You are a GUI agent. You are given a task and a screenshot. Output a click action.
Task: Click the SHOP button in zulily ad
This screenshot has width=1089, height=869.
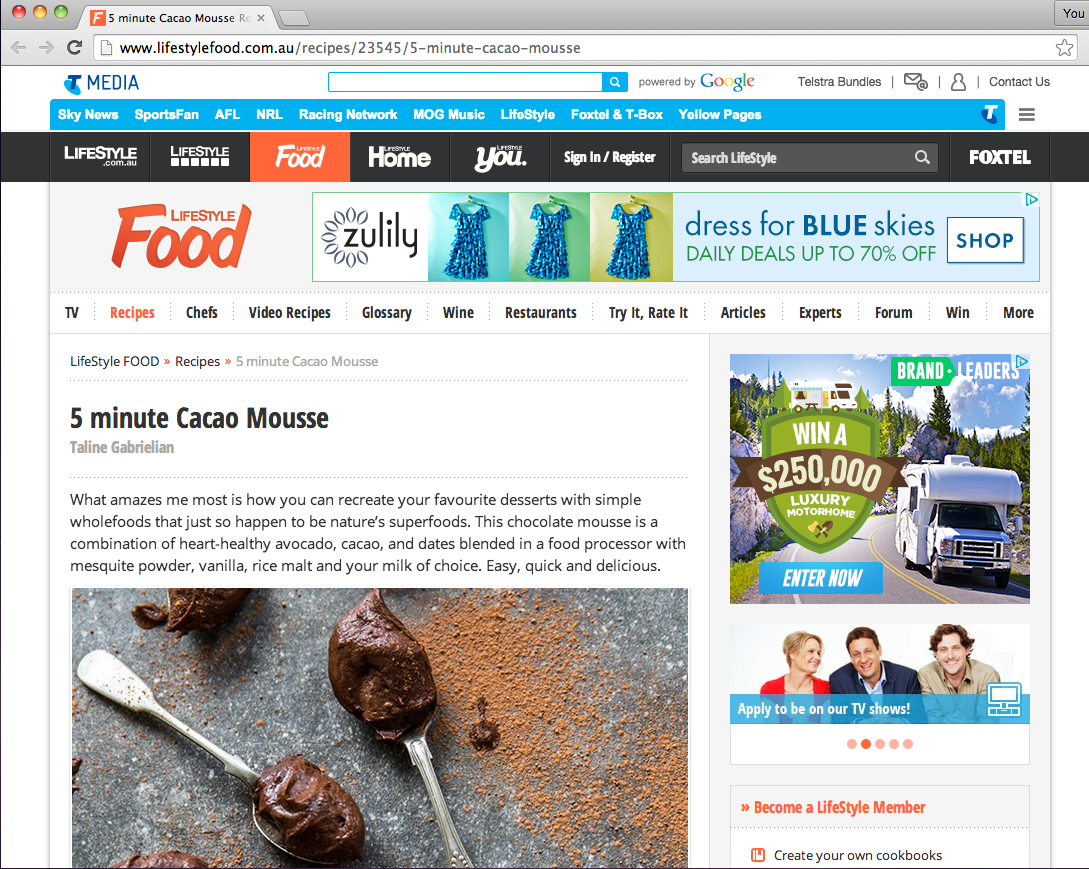(984, 240)
